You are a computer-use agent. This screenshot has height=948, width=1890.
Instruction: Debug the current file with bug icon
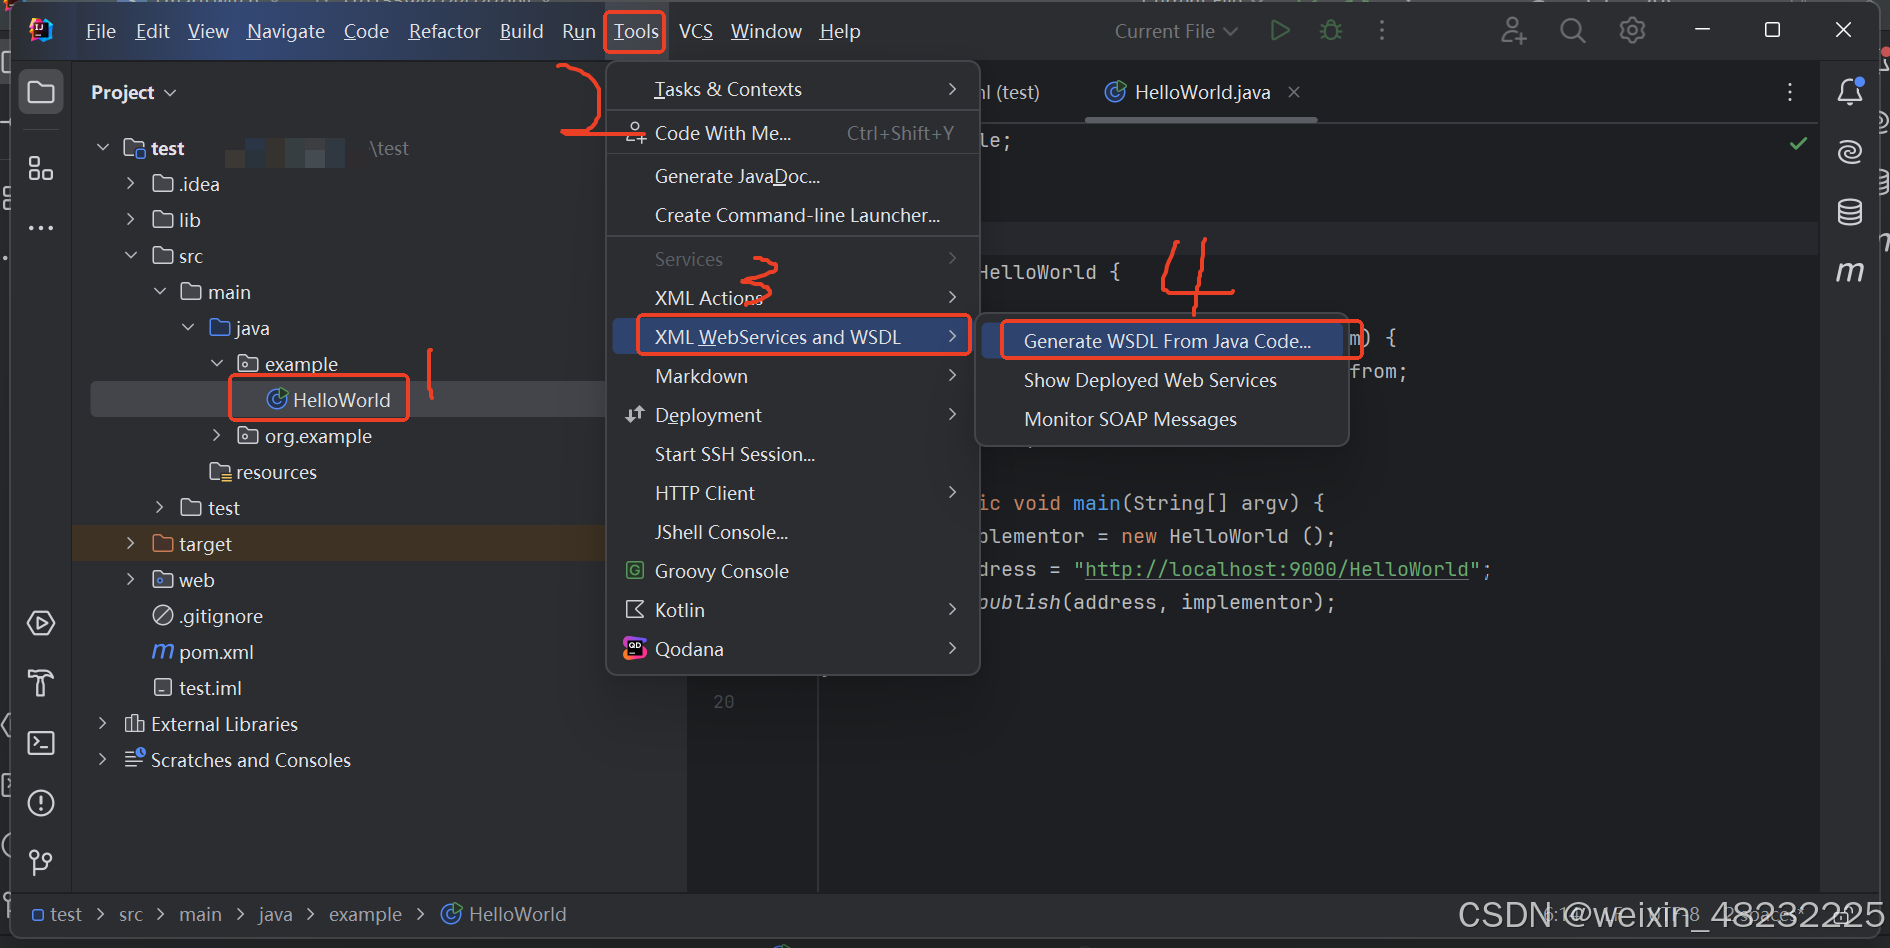(x=1331, y=31)
